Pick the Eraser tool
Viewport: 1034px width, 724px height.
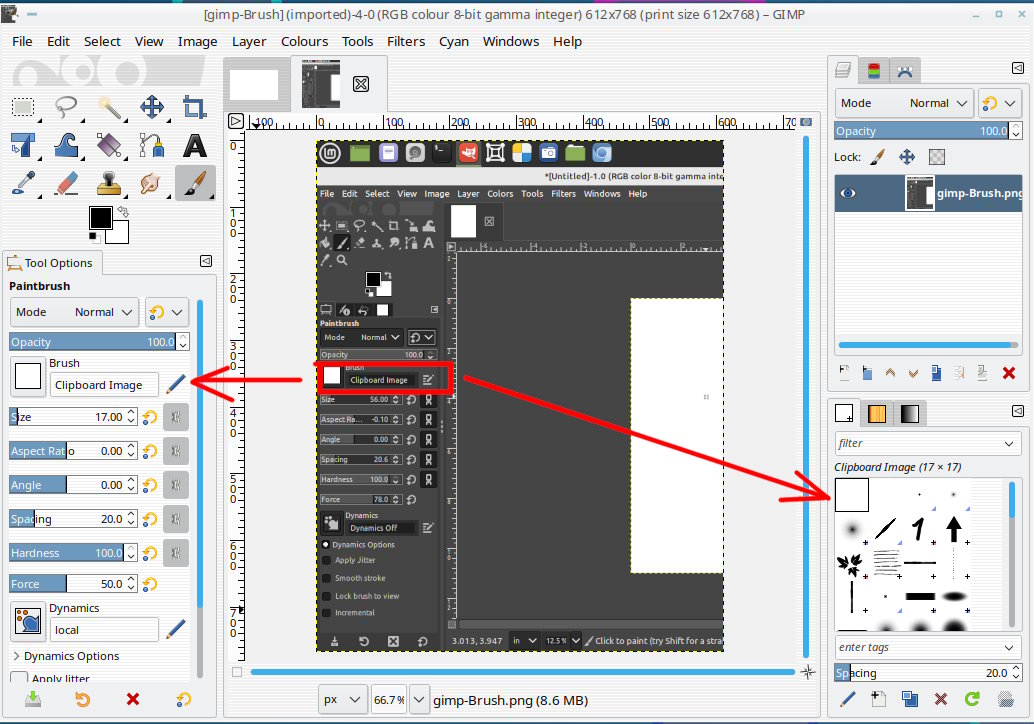tap(67, 183)
